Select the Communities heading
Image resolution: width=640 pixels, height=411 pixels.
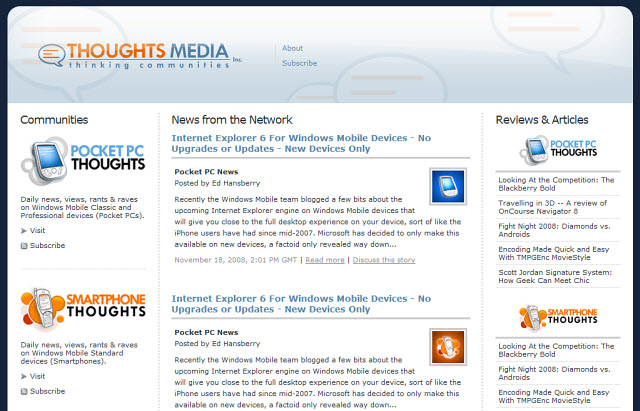point(54,120)
